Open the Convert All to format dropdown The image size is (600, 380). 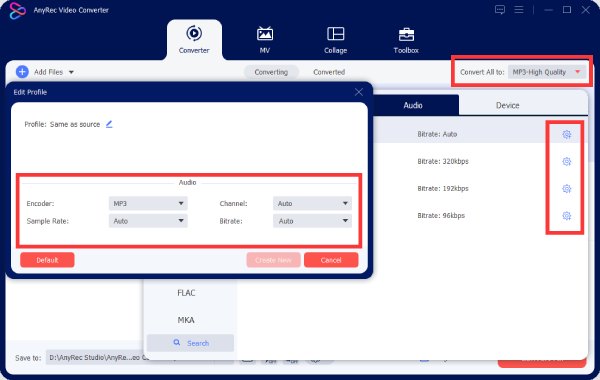(546, 72)
